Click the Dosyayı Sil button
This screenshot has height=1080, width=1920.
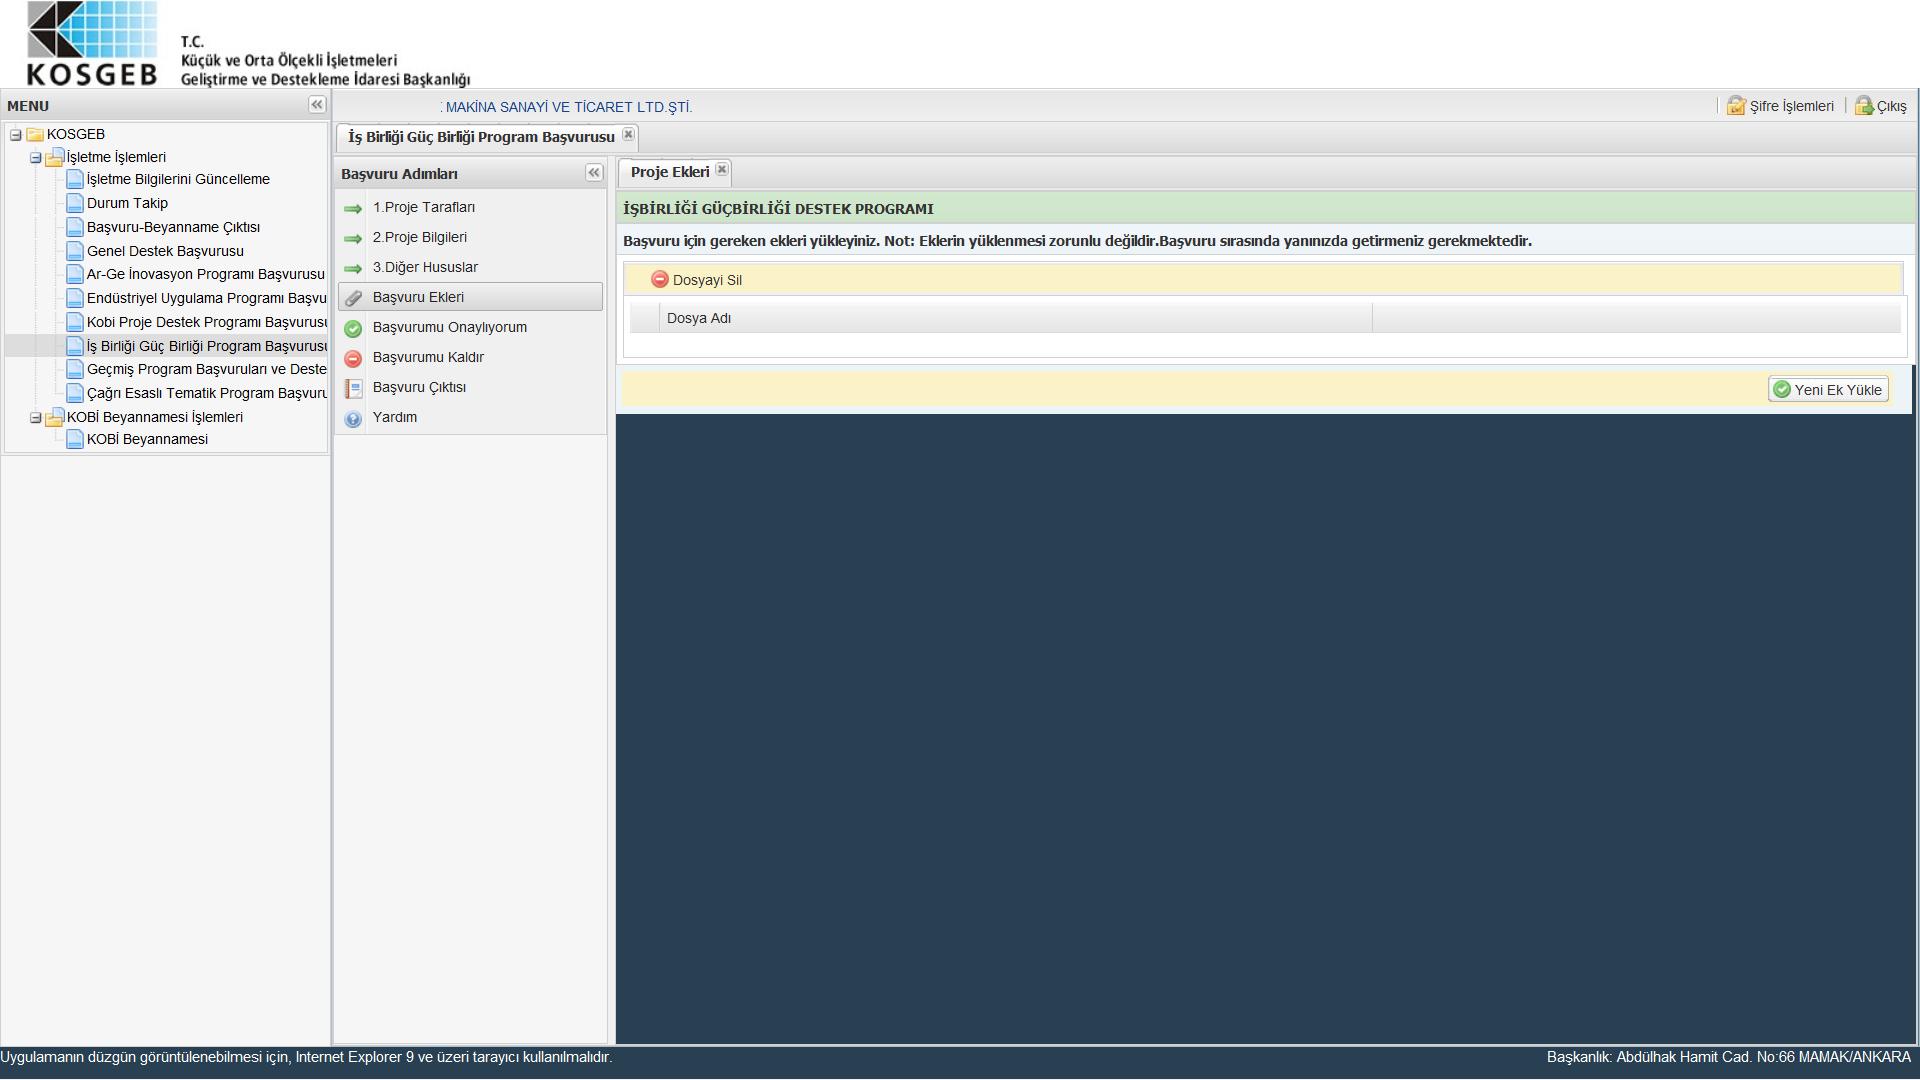[697, 280]
